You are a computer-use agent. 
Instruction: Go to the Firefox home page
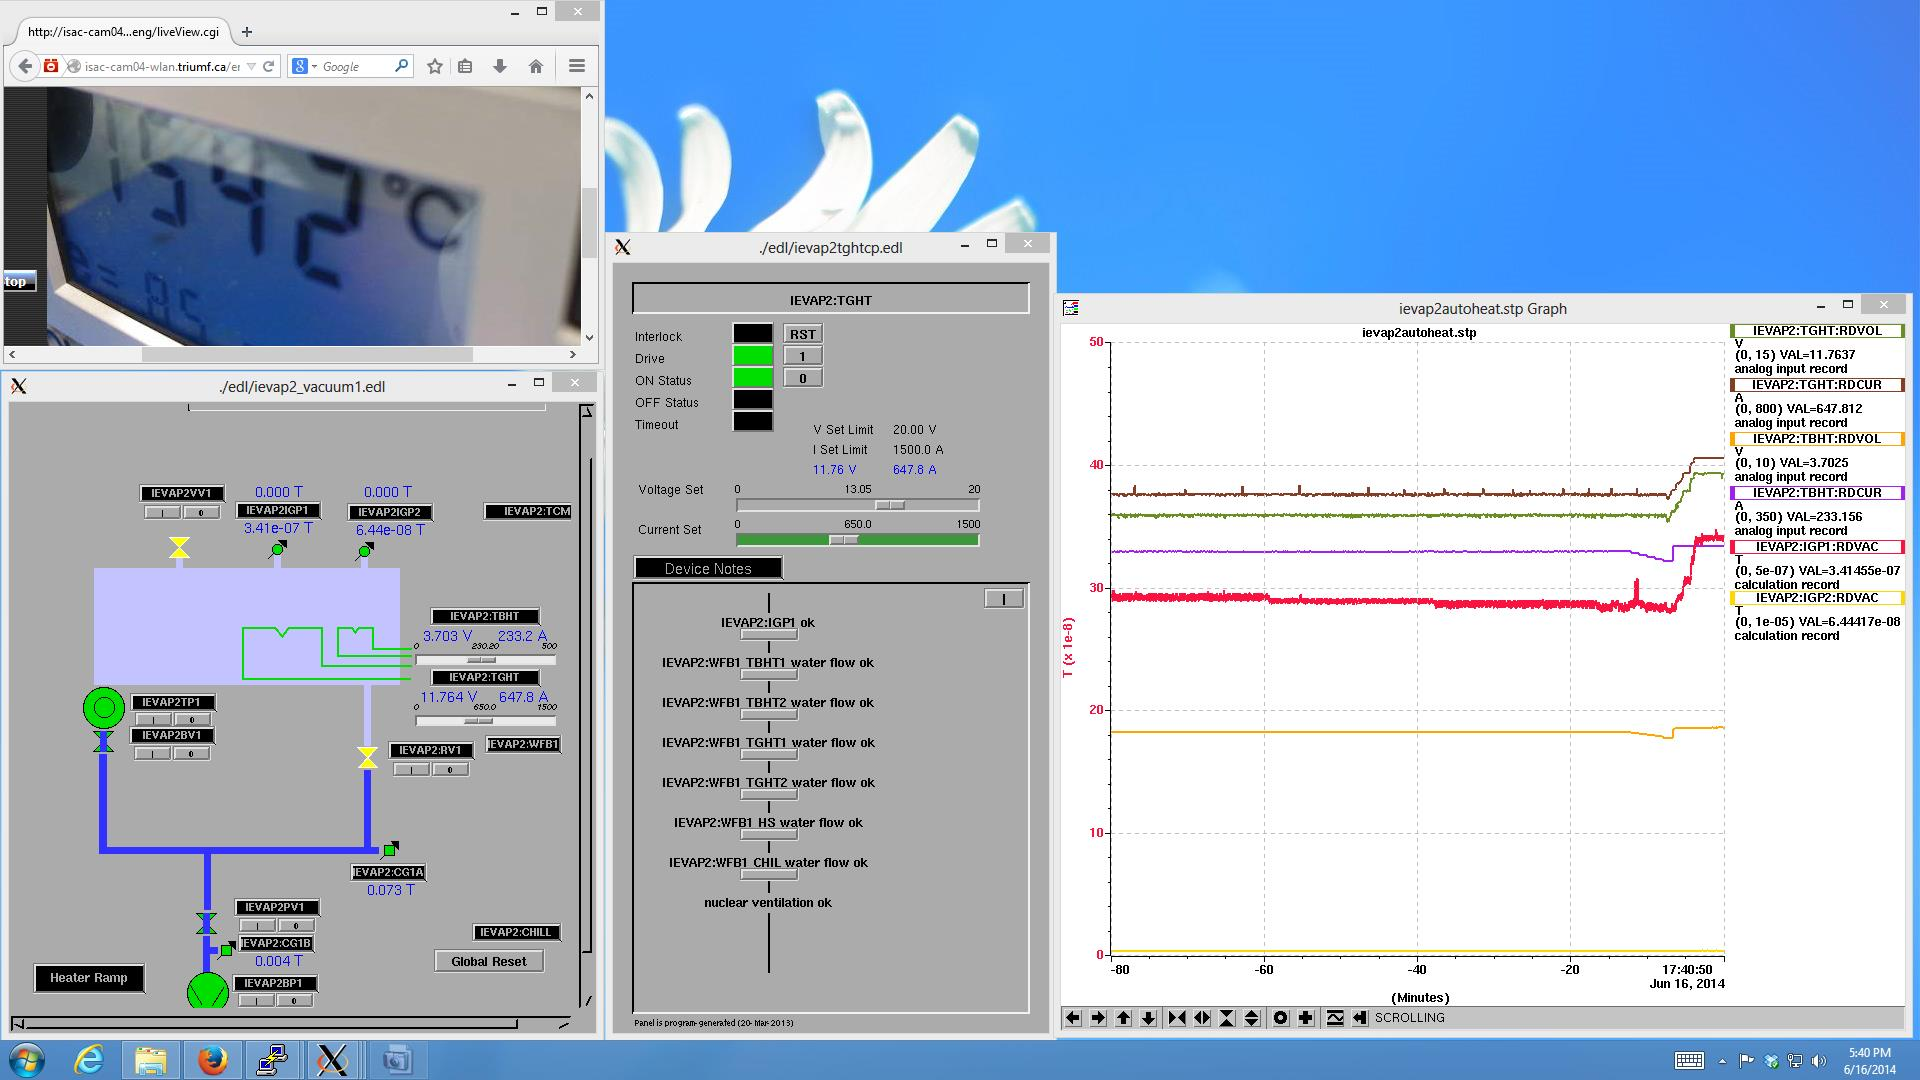tap(536, 66)
